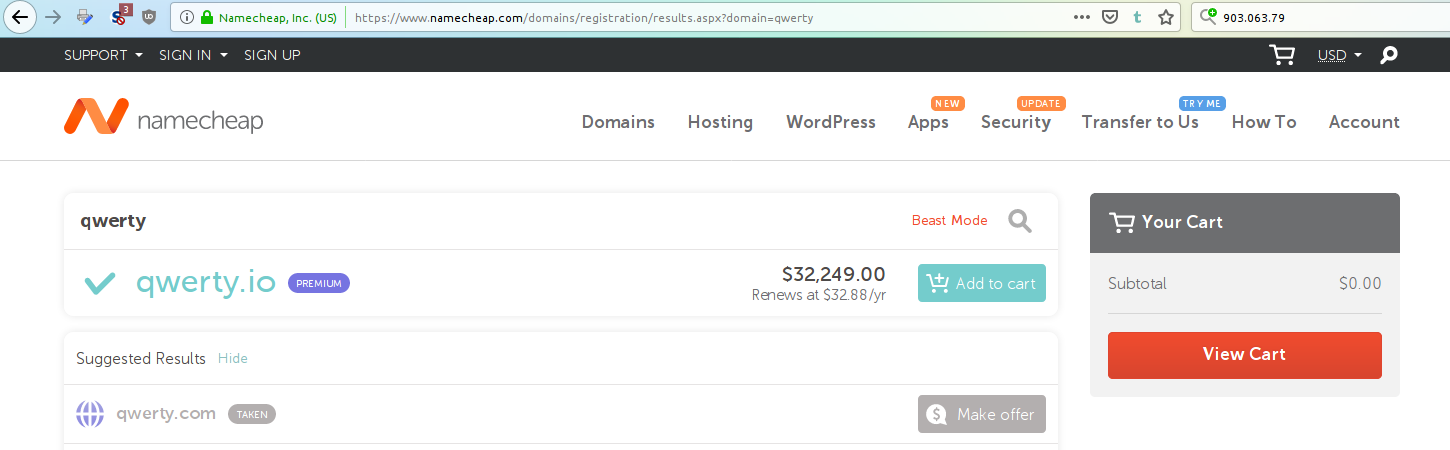Open the uBlock Origin shield icon
Screen dimensions: 1450x450
point(149,17)
